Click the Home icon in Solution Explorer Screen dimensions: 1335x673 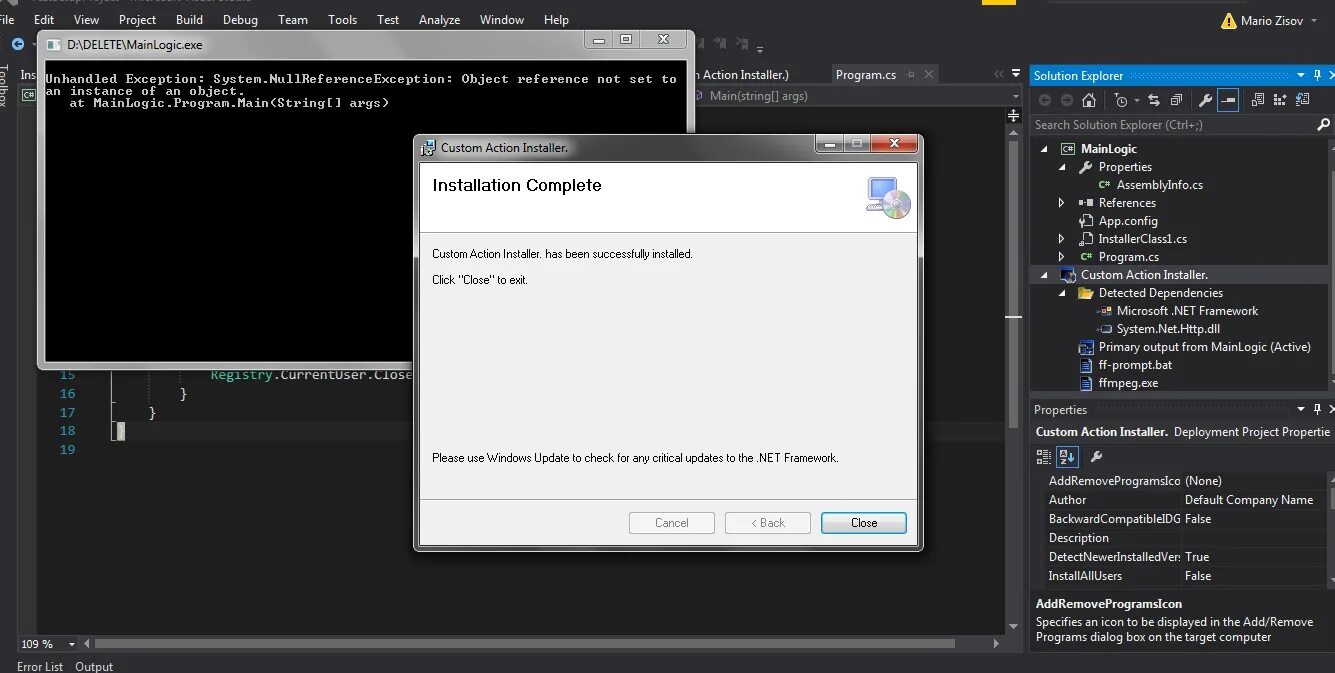pos(1089,100)
